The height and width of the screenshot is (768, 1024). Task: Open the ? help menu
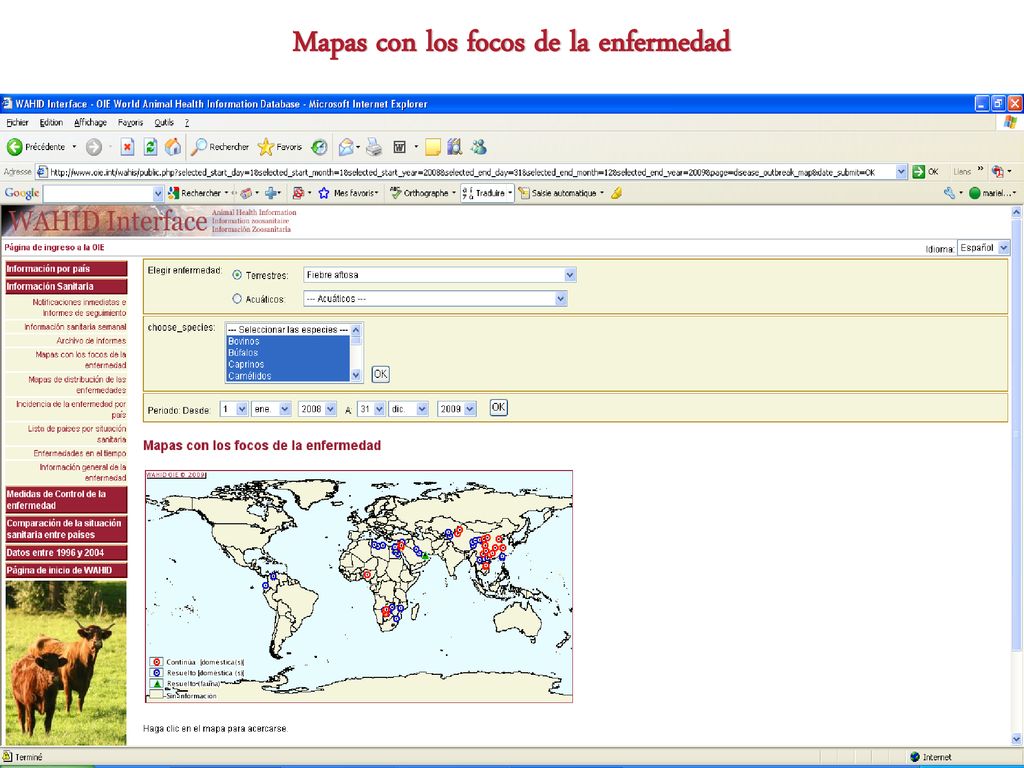[x=187, y=123]
